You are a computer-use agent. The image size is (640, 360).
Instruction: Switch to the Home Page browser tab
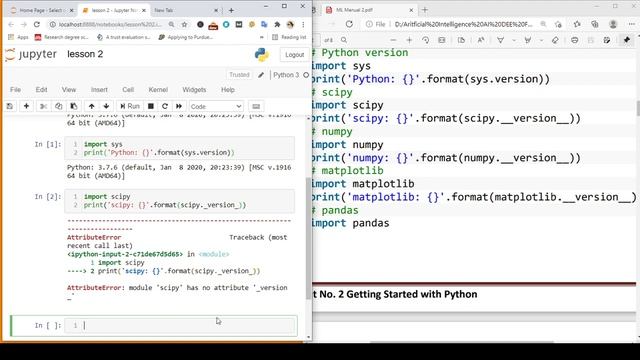[x=41, y=10]
